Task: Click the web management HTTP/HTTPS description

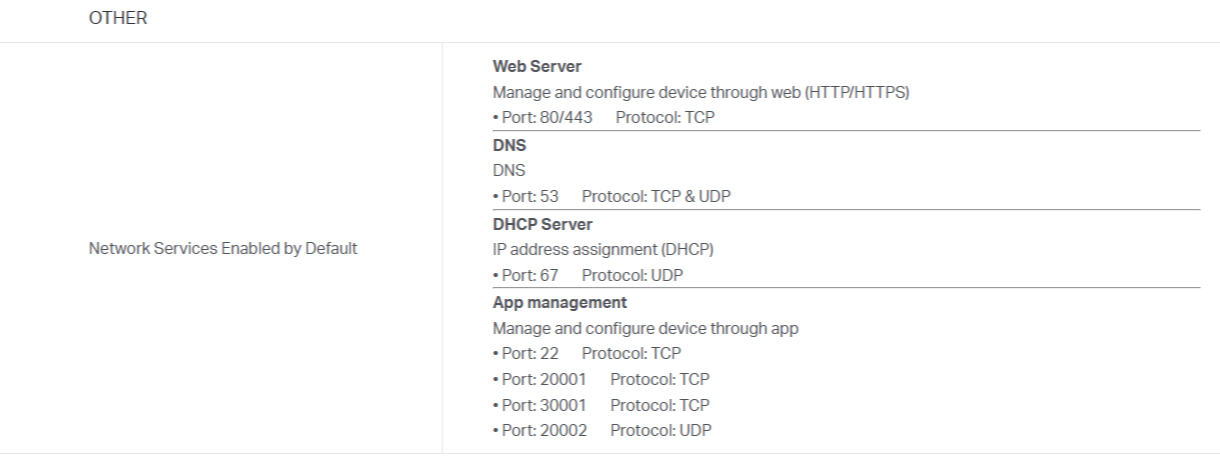Action: click(700, 93)
